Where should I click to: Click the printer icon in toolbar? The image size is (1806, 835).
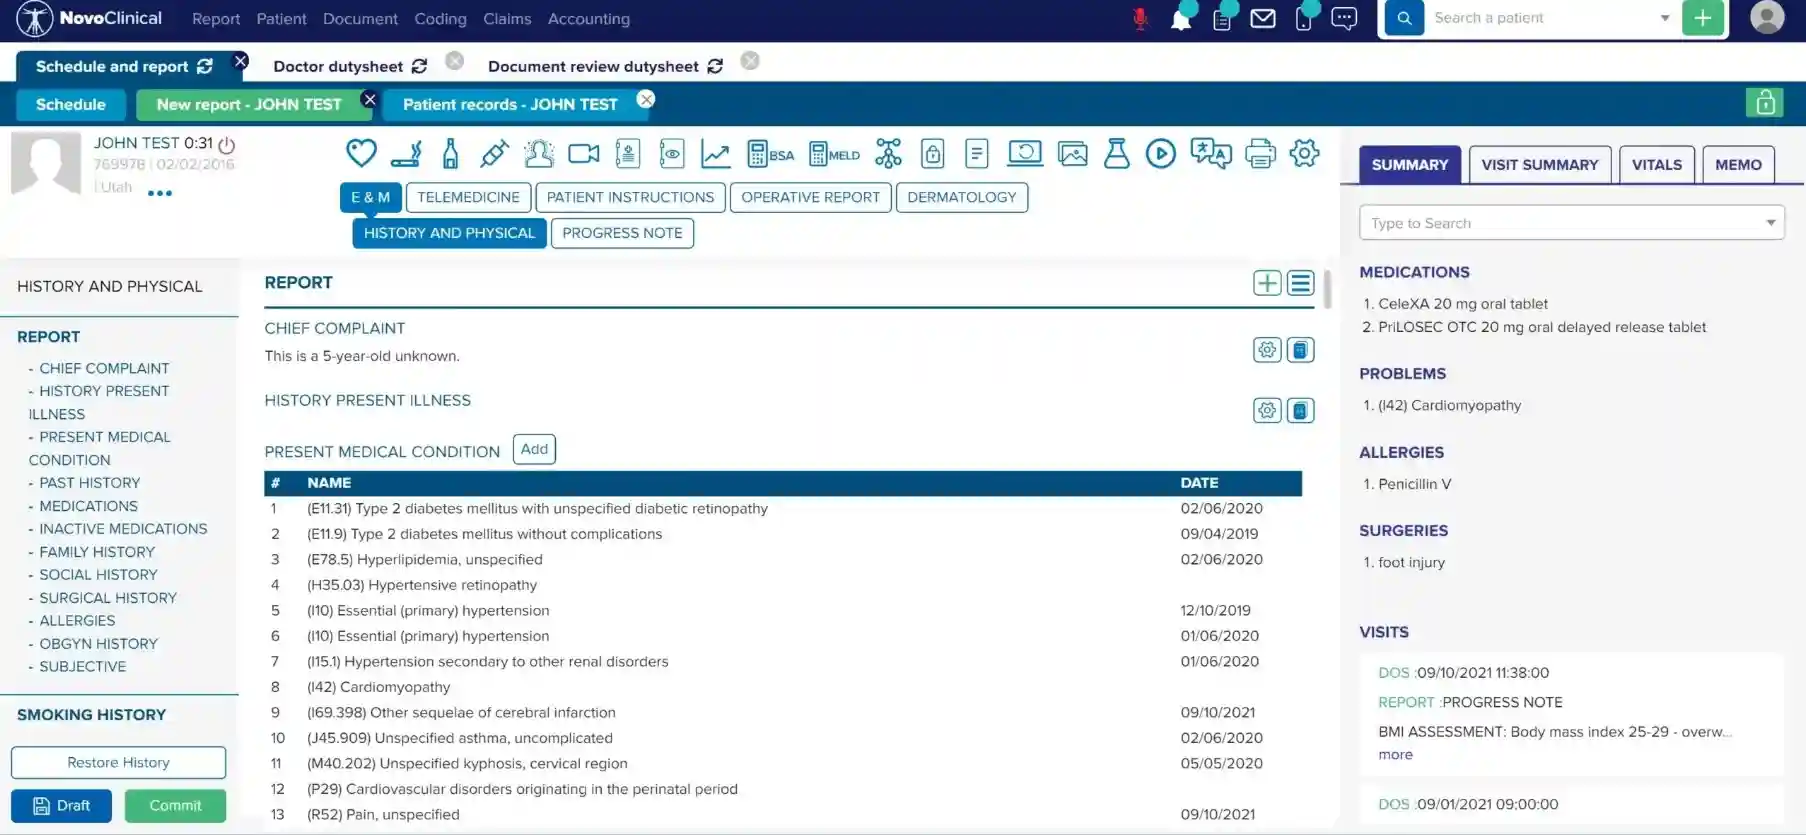(x=1260, y=154)
